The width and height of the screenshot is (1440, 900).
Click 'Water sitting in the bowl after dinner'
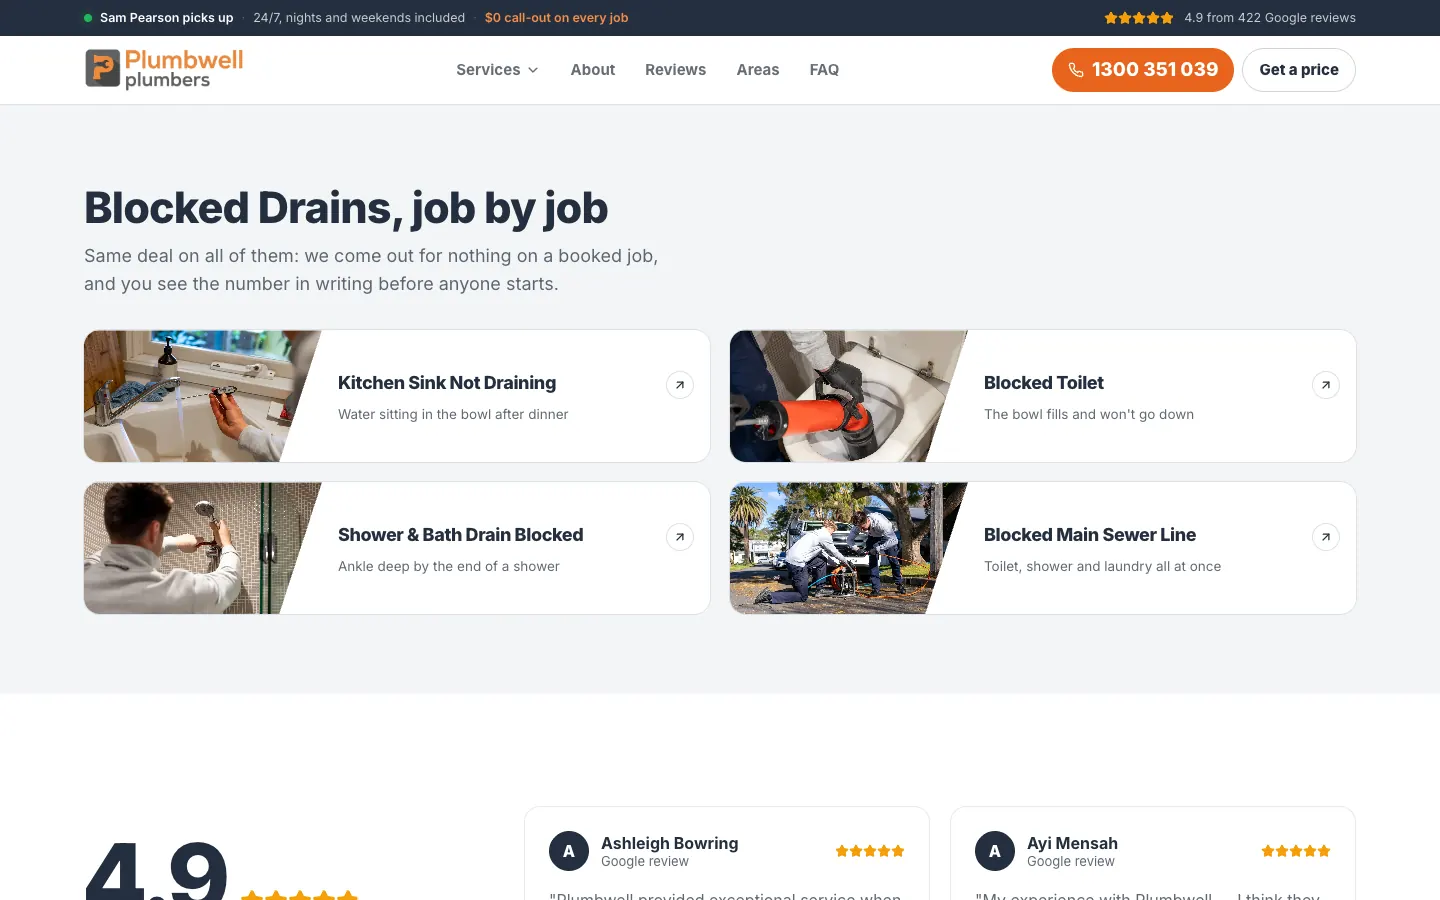(453, 414)
